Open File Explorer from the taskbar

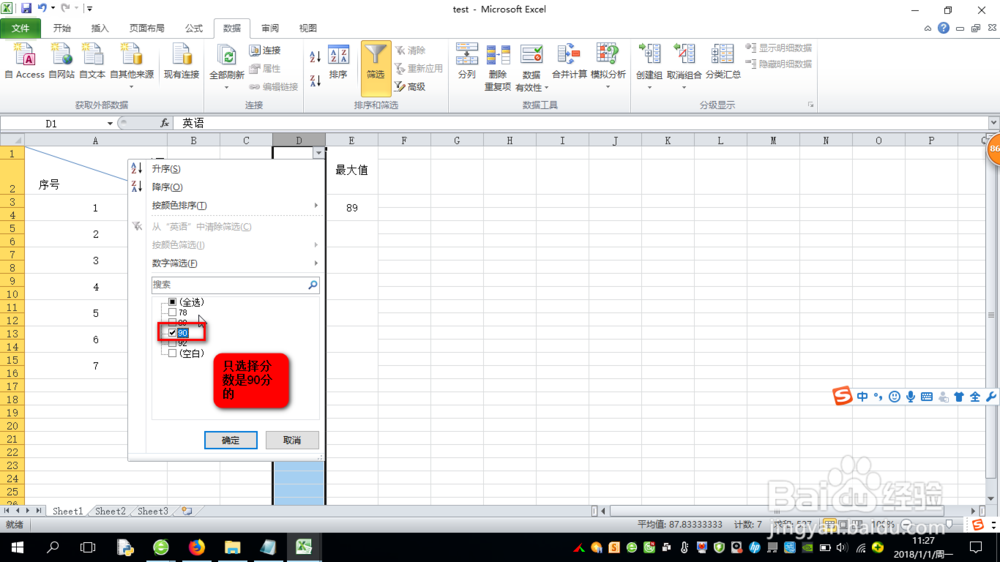[x=232, y=547]
